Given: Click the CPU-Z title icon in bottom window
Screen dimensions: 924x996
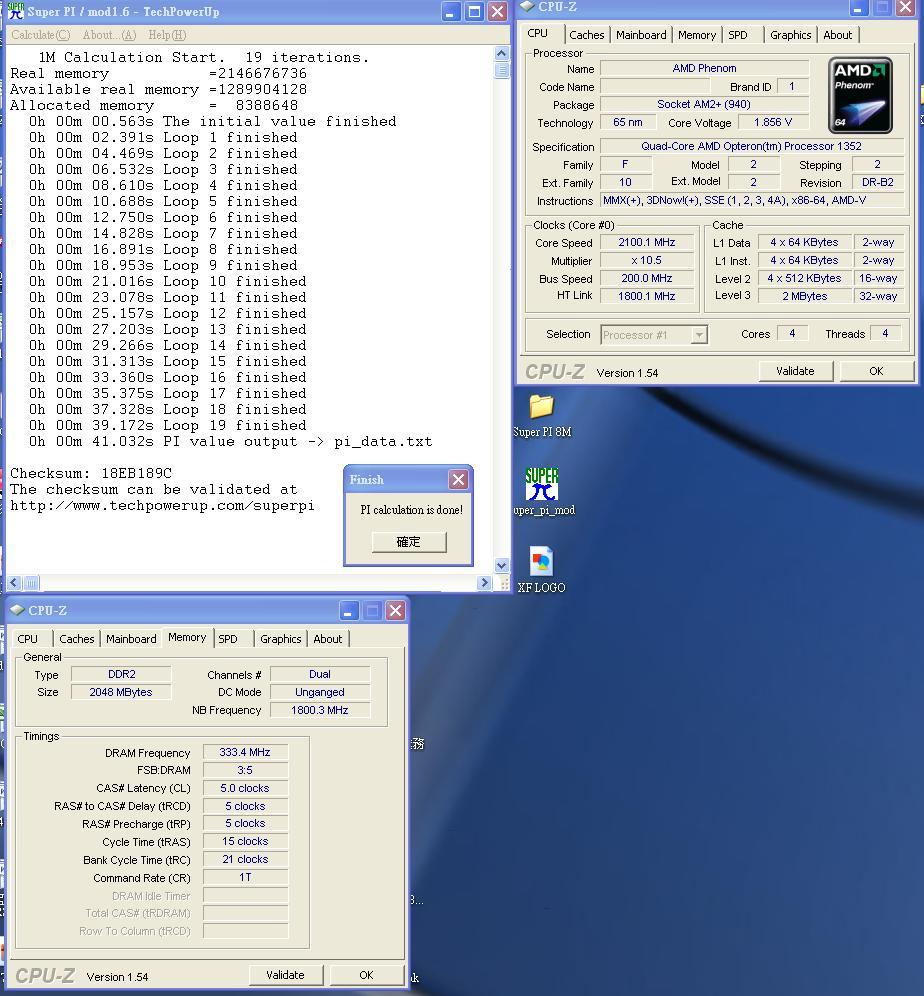Looking at the screenshot, I should [x=17, y=610].
